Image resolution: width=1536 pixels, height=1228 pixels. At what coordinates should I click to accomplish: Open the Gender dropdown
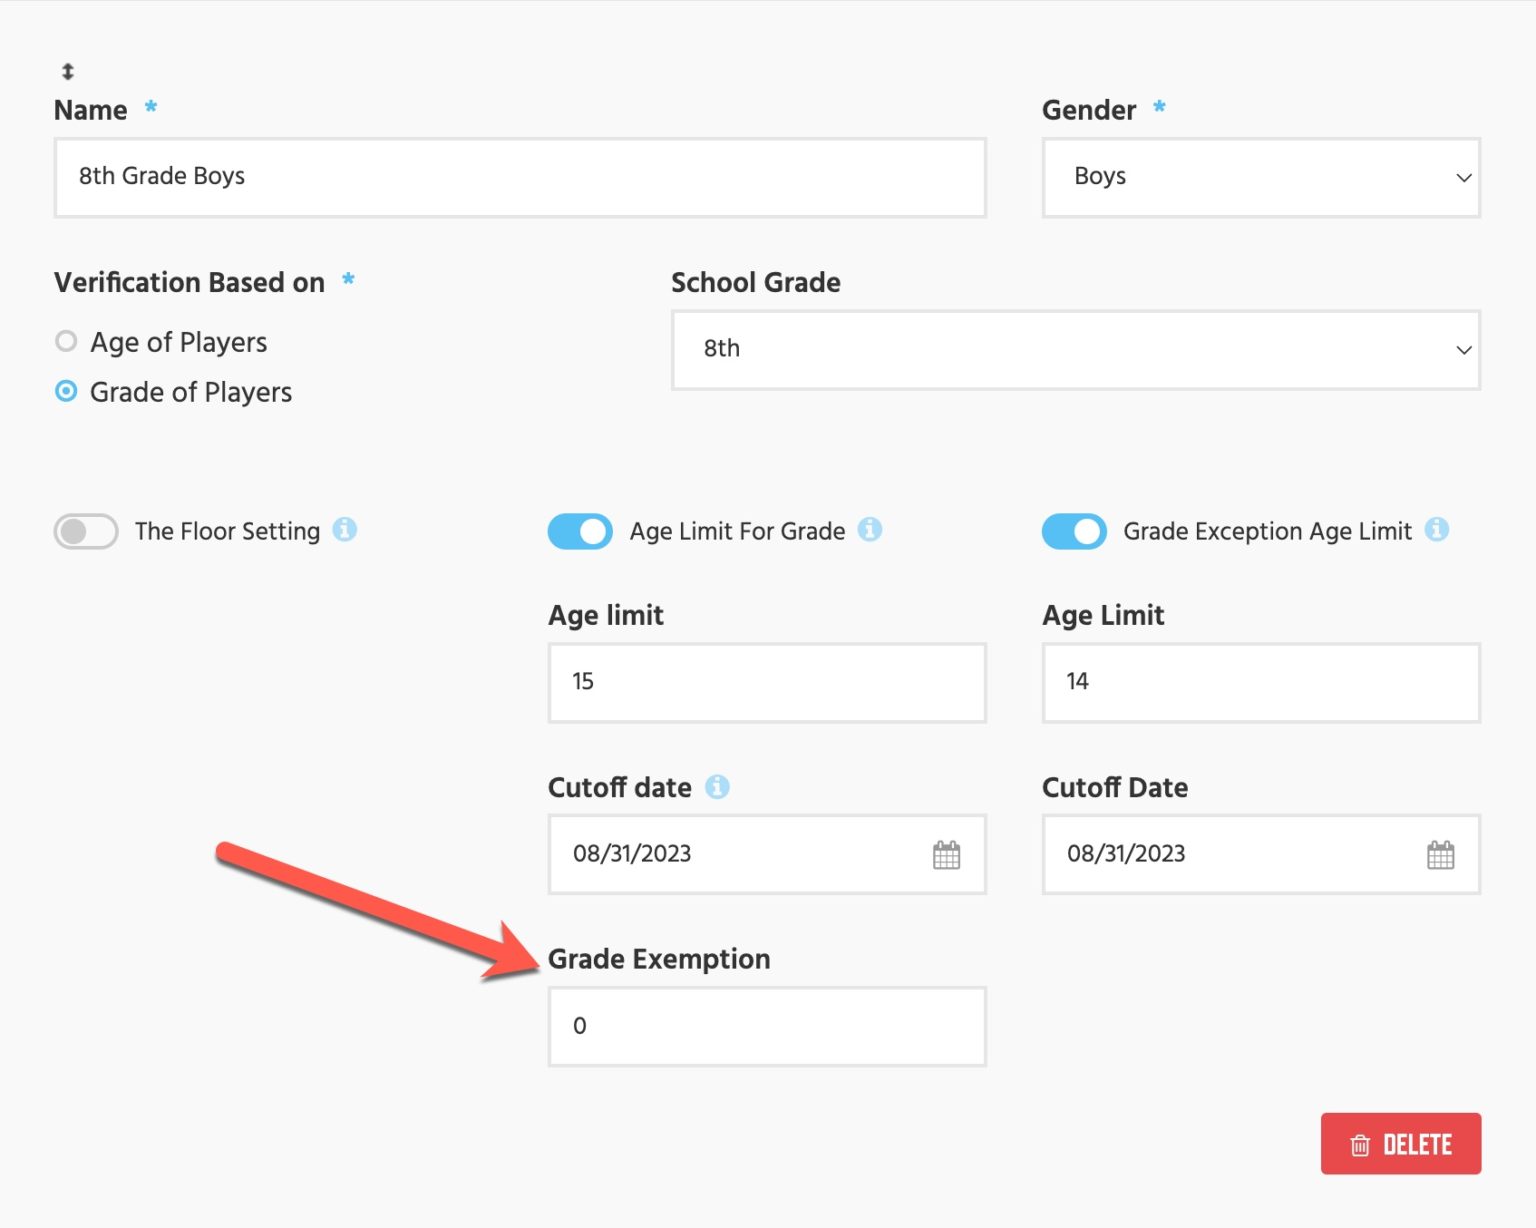1260,177
